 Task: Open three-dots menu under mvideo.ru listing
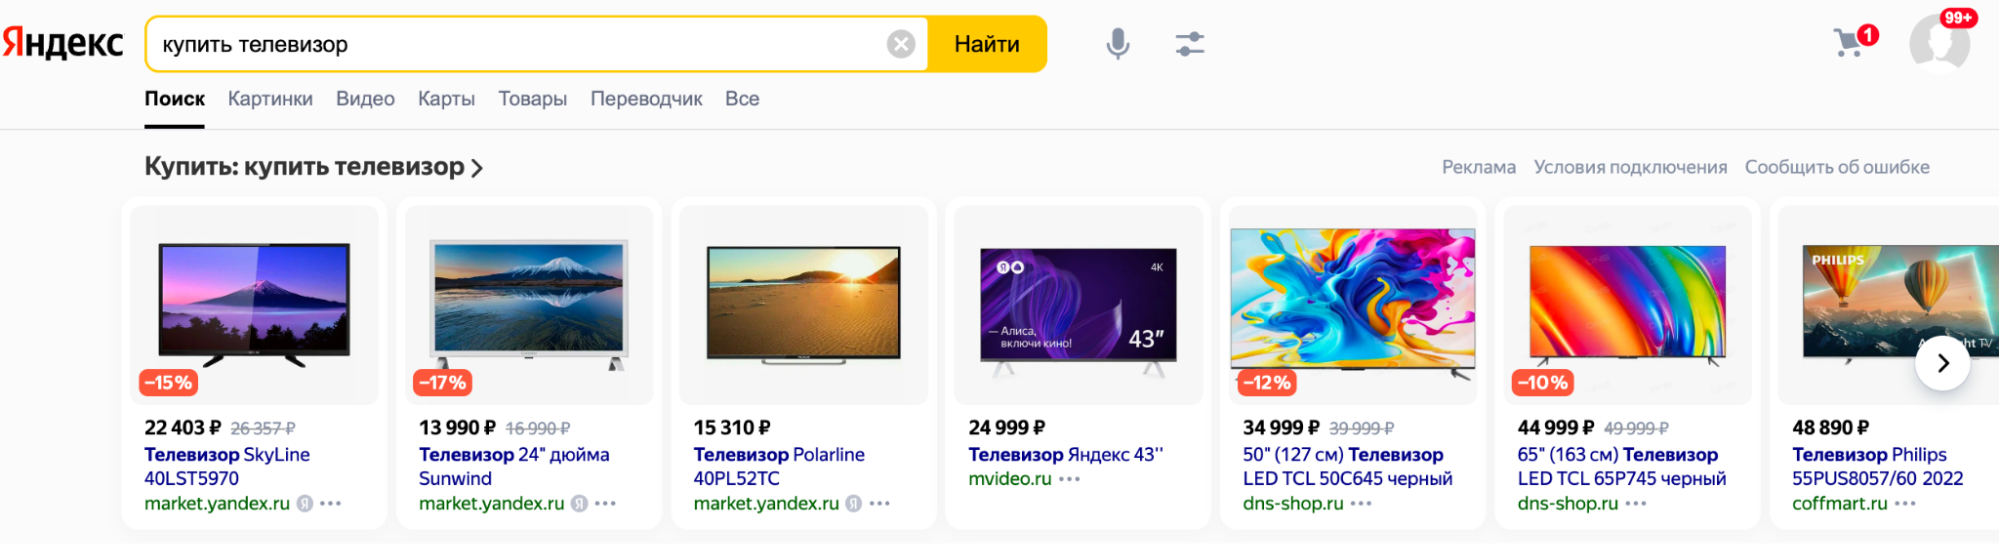point(1070,479)
